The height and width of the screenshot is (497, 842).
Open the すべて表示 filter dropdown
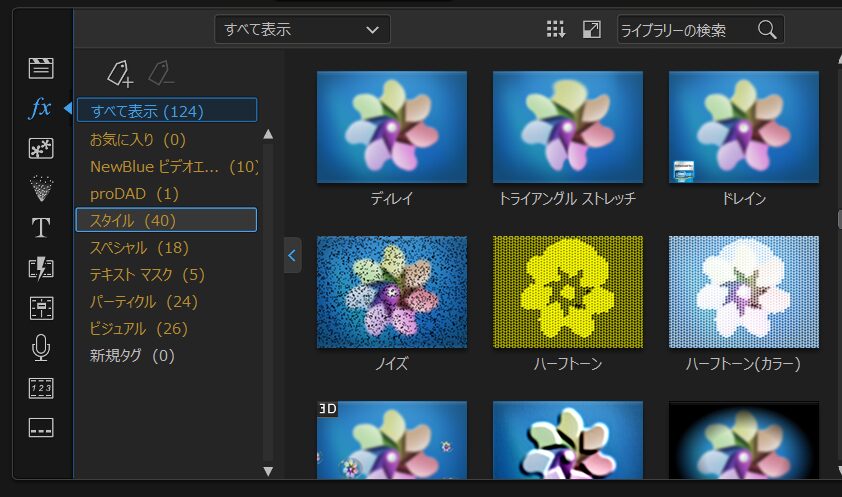(302, 29)
